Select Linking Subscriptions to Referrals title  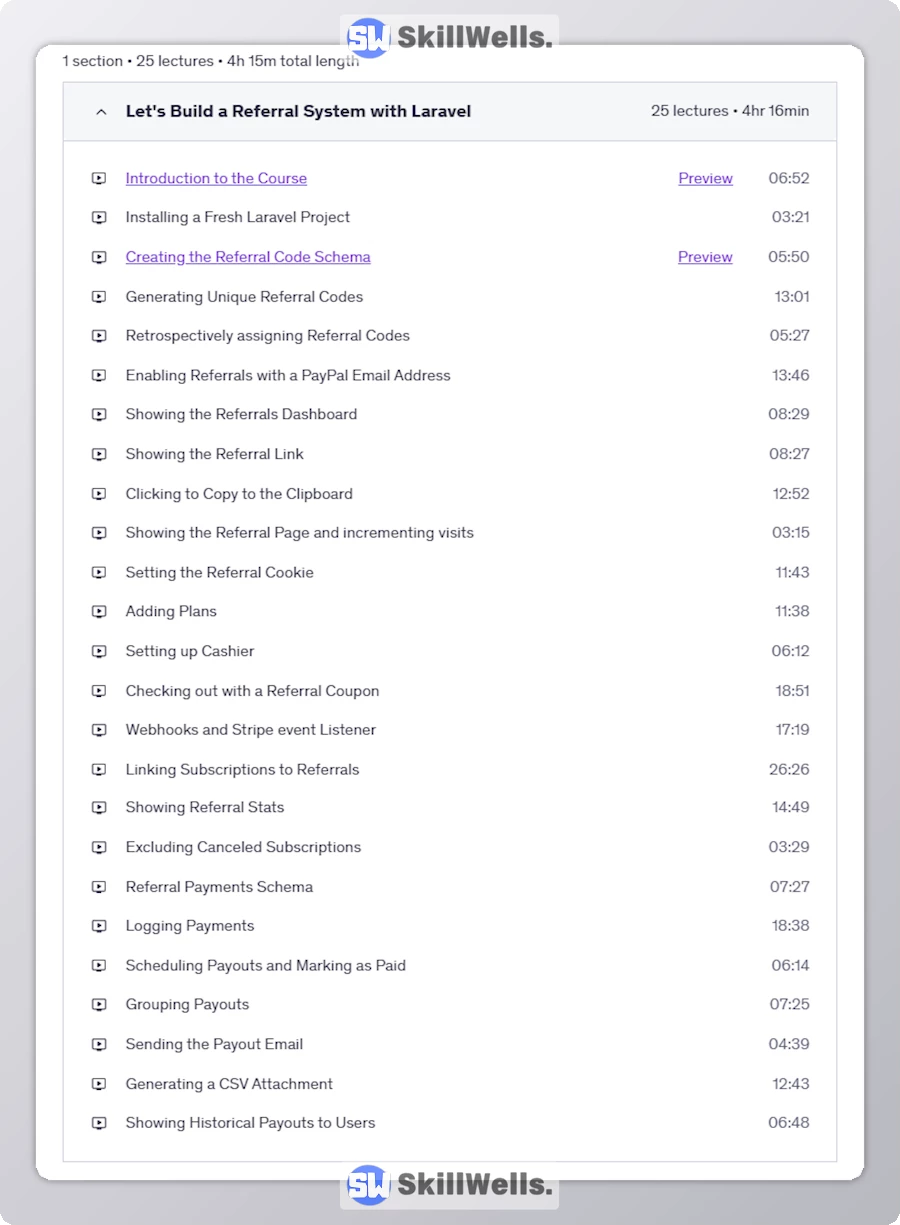pos(242,769)
